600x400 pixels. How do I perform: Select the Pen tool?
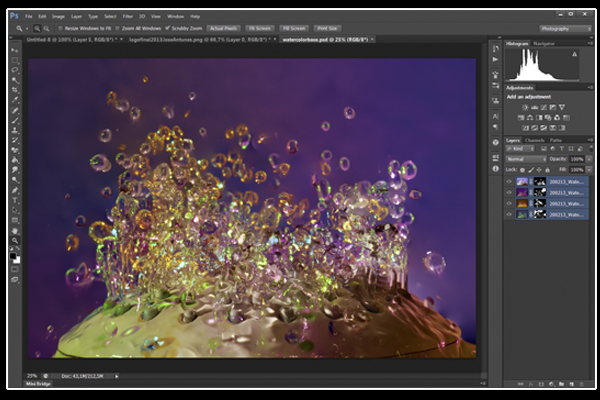[15, 190]
